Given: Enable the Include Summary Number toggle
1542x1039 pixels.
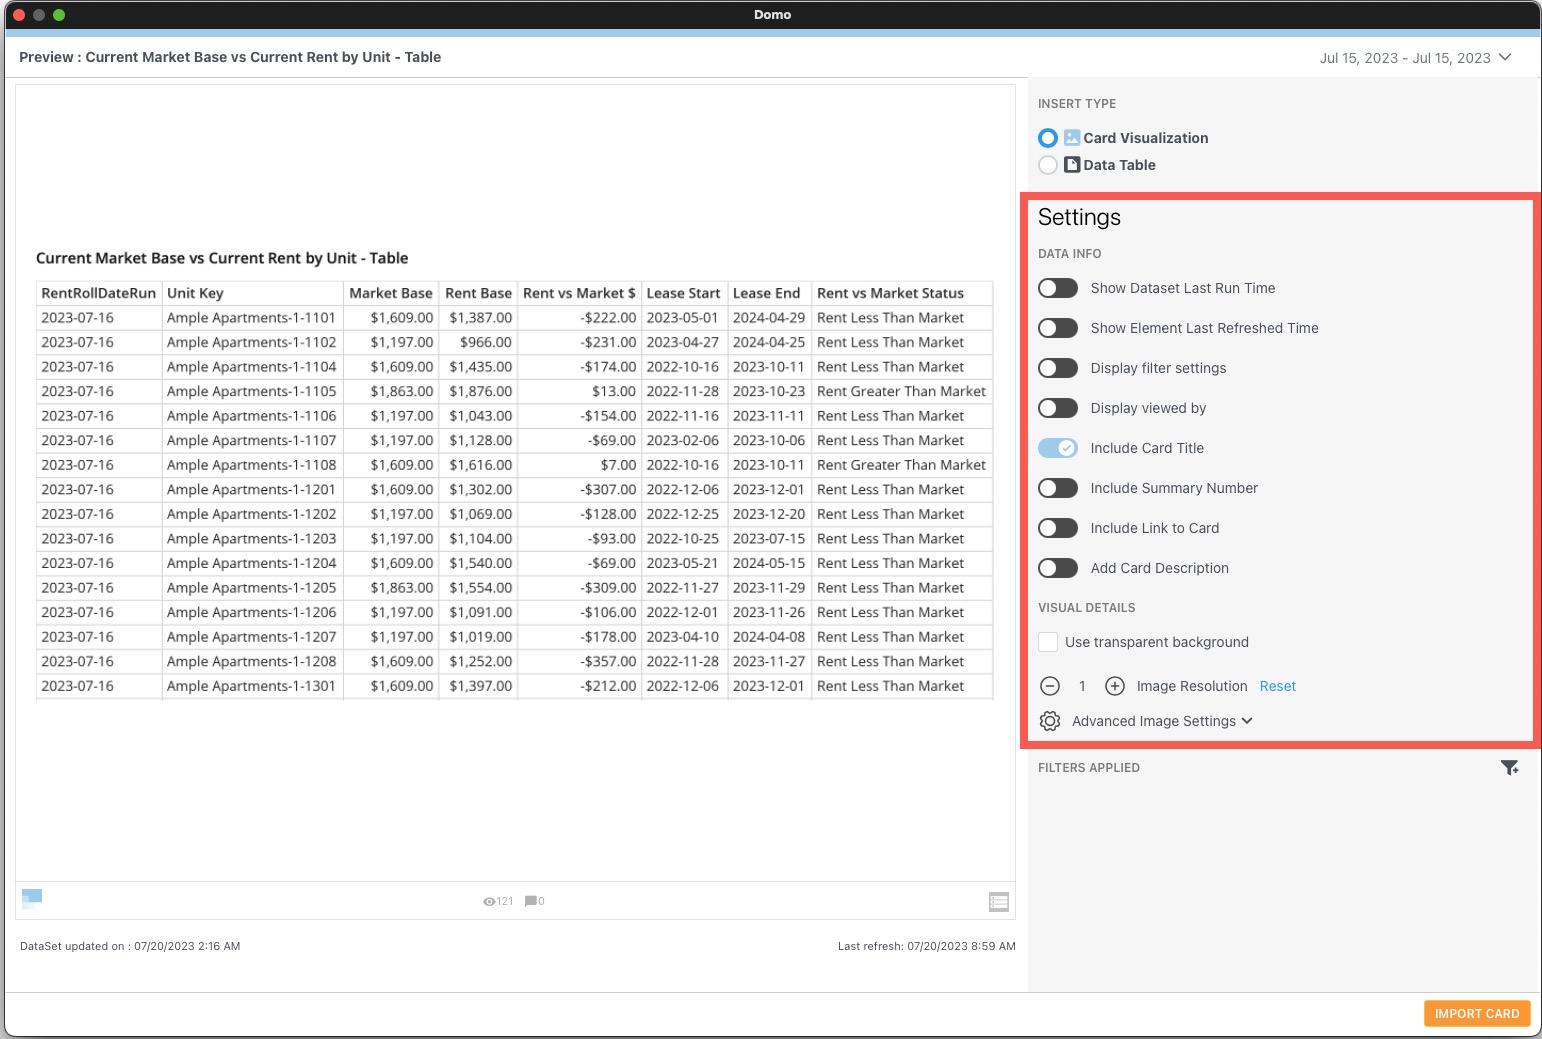Looking at the screenshot, I should tap(1057, 488).
